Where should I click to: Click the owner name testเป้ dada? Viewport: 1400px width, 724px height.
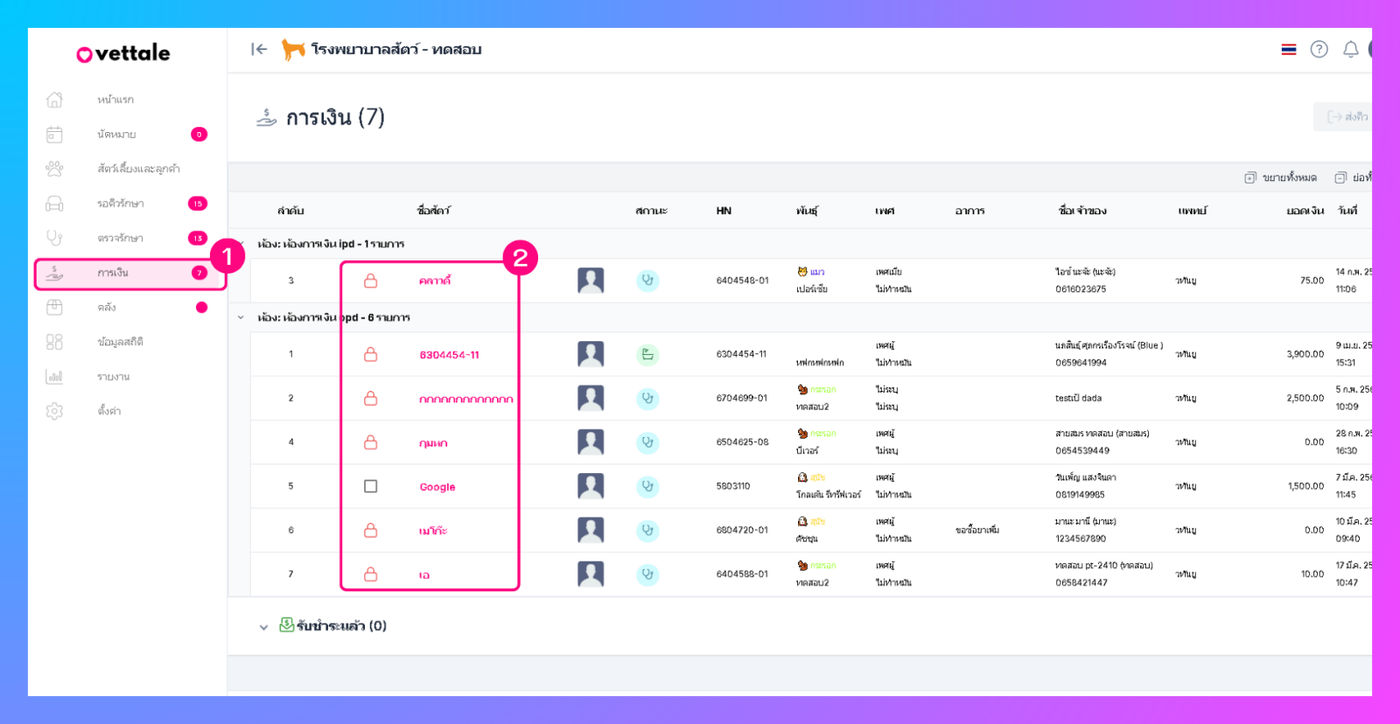(x=1078, y=398)
